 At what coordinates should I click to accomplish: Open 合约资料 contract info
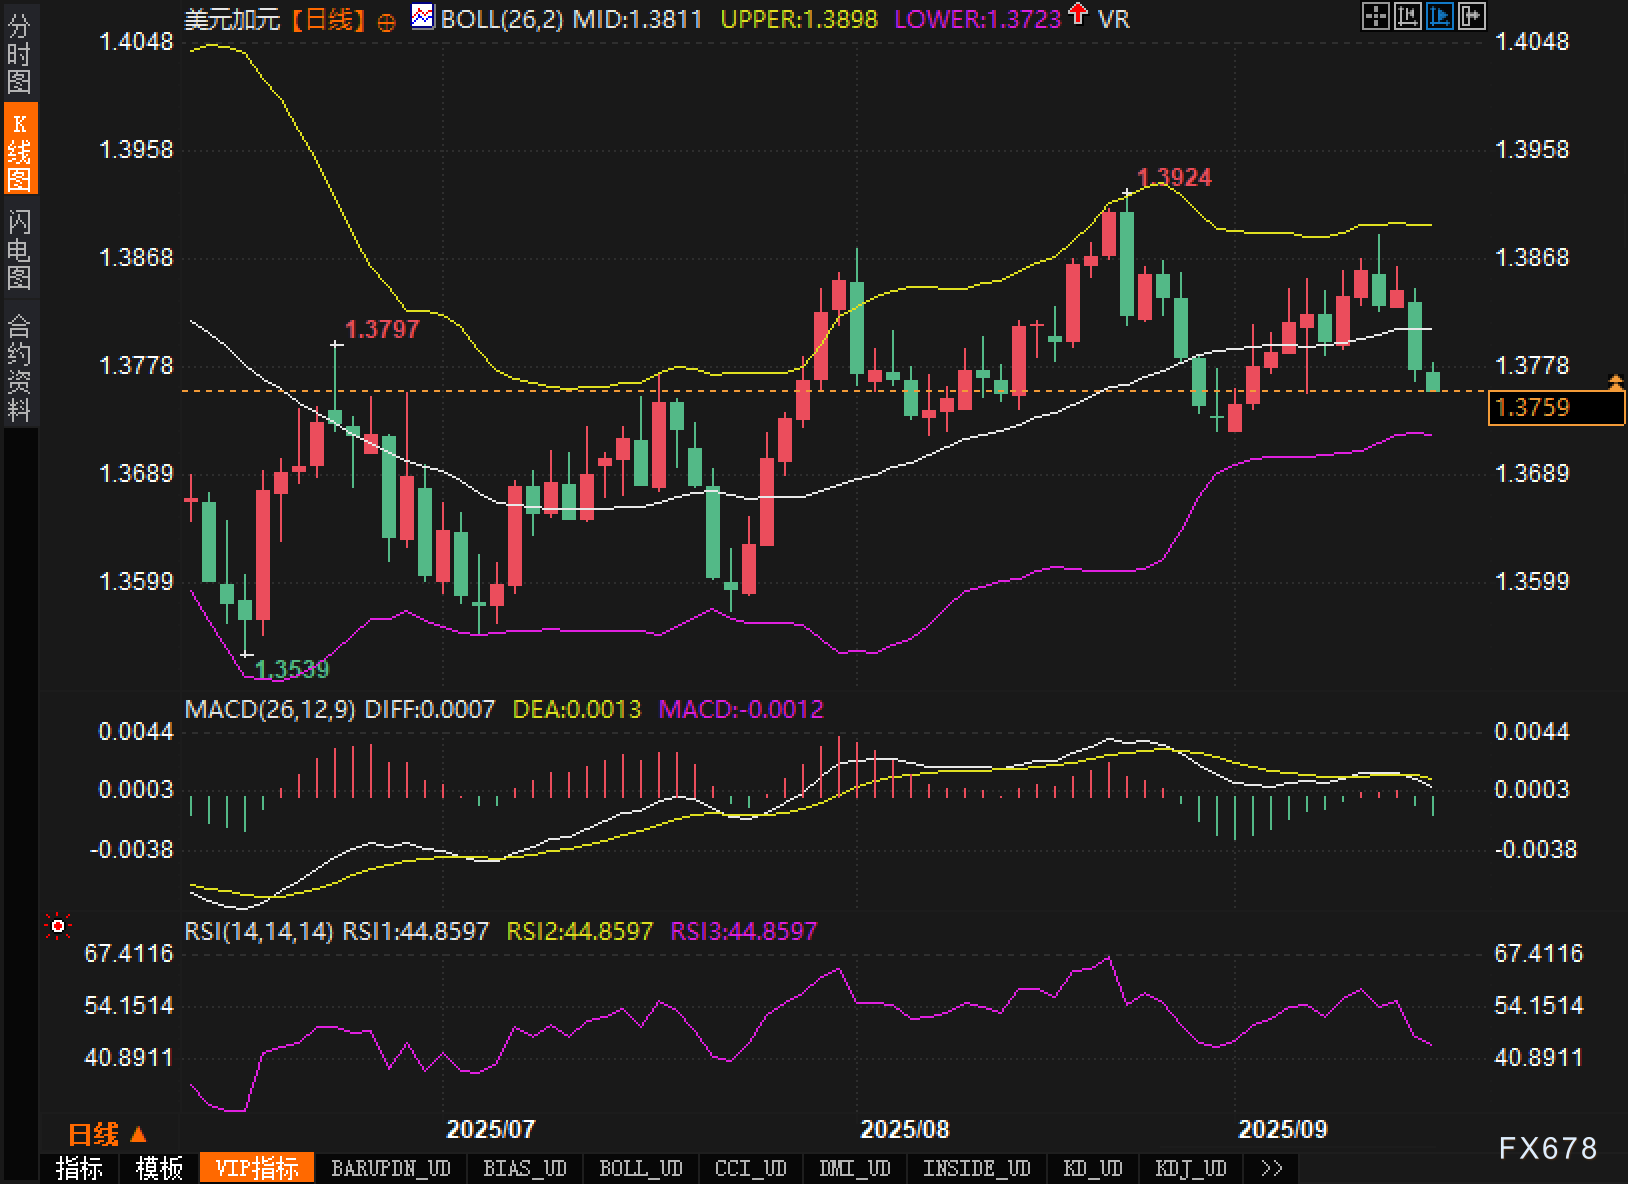(19, 367)
